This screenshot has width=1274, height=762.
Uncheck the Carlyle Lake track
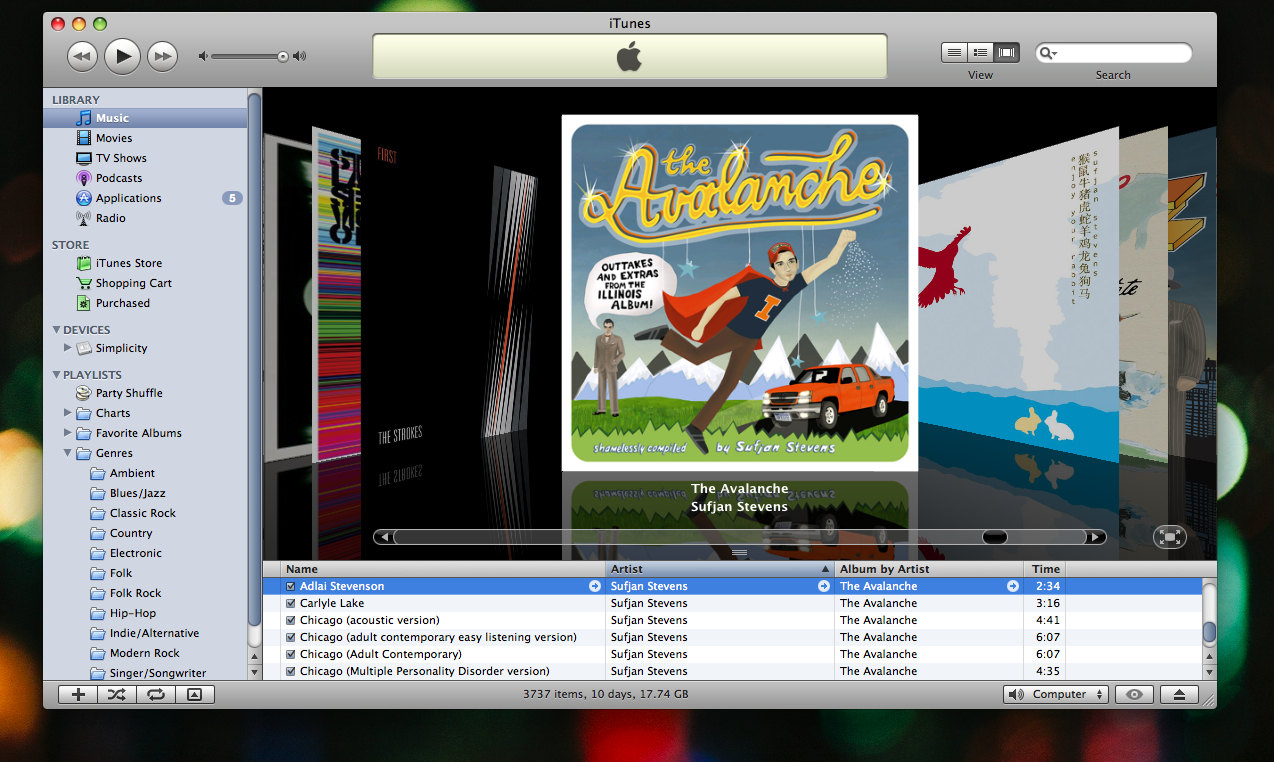pyautogui.click(x=291, y=603)
